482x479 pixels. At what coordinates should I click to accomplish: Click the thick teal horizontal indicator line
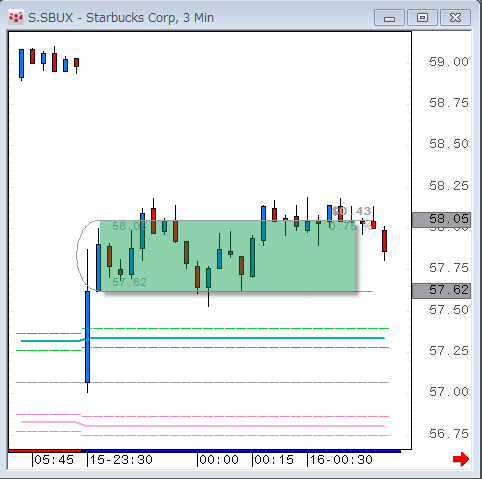pos(203,338)
